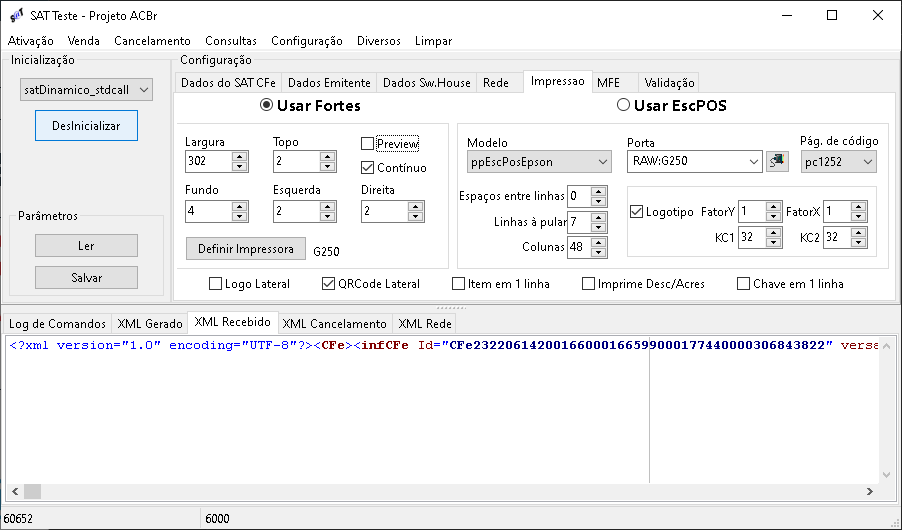This screenshot has width=902, height=530.
Task: Open the Diversos menu
Action: click(x=379, y=41)
